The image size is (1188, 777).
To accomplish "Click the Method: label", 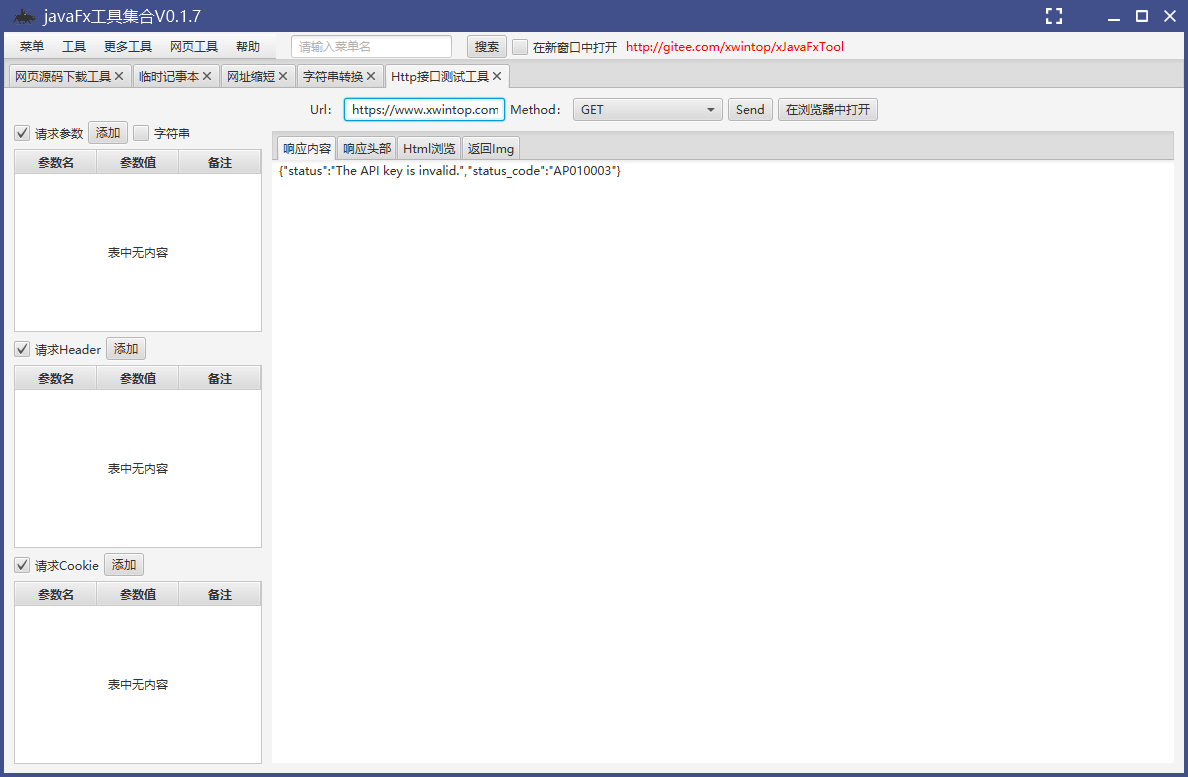I will [535, 110].
